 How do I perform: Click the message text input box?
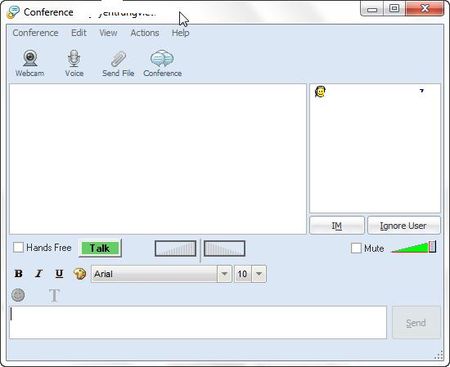coord(198,322)
